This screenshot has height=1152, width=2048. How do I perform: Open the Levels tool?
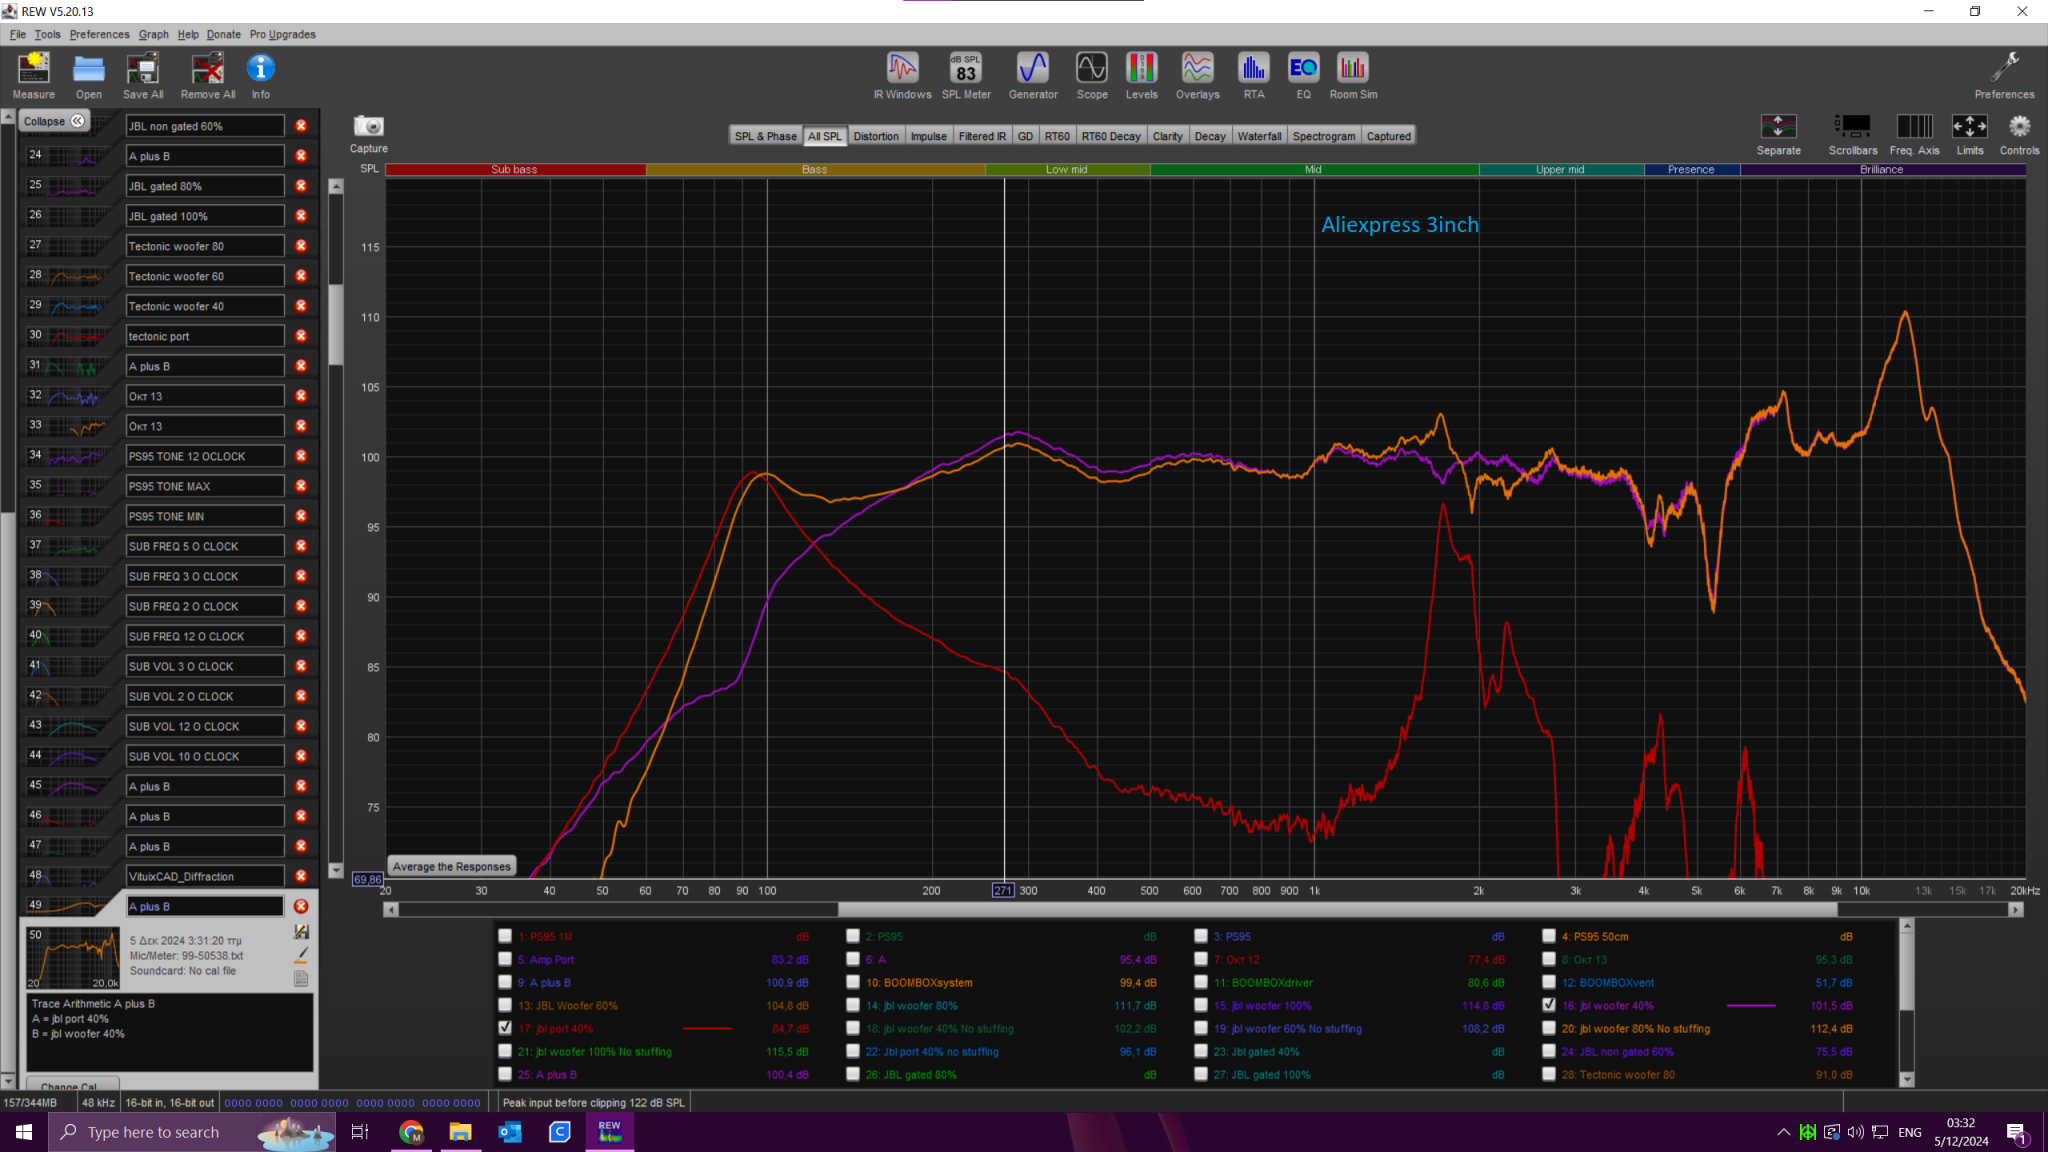pyautogui.click(x=1141, y=76)
